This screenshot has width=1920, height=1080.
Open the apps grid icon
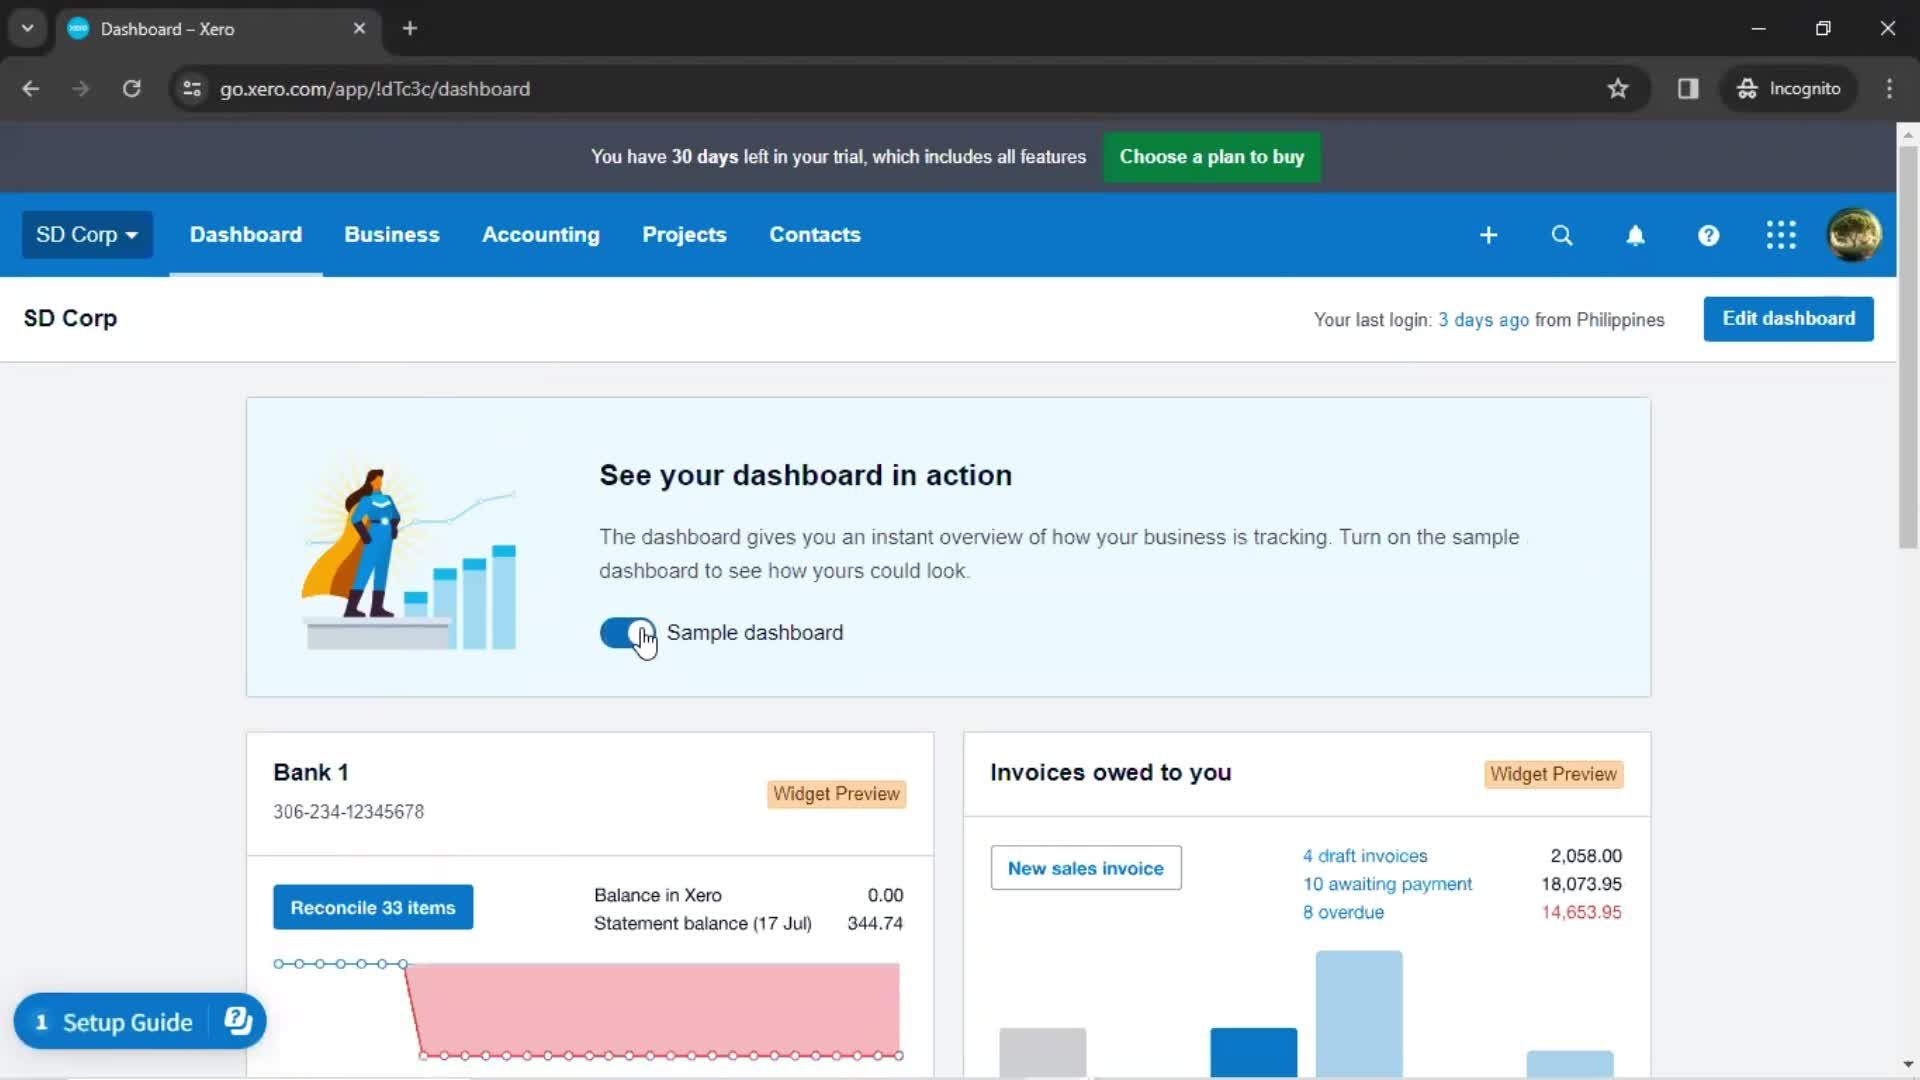pos(1781,235)
